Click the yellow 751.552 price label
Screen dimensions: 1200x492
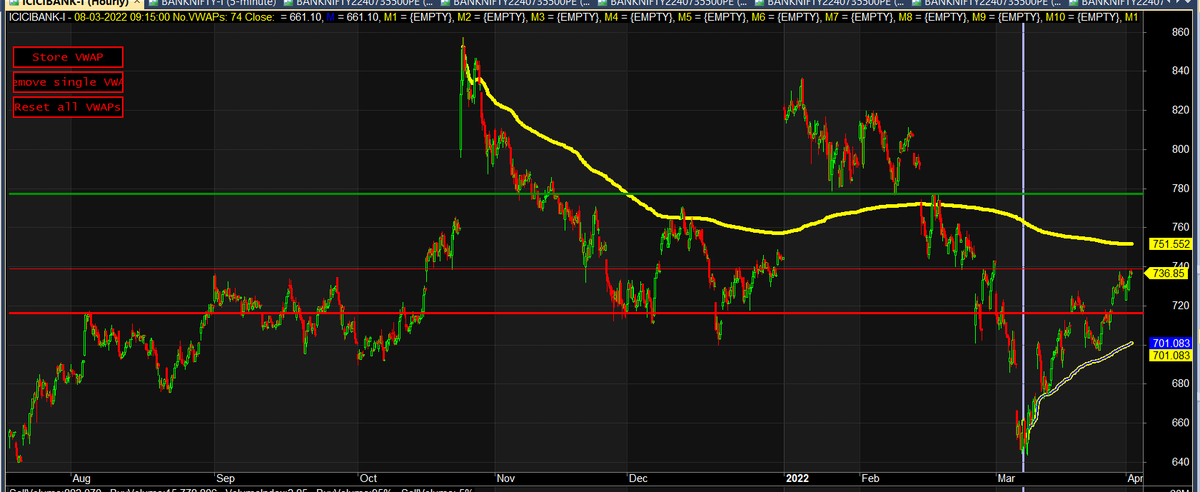click(1170, 244)
